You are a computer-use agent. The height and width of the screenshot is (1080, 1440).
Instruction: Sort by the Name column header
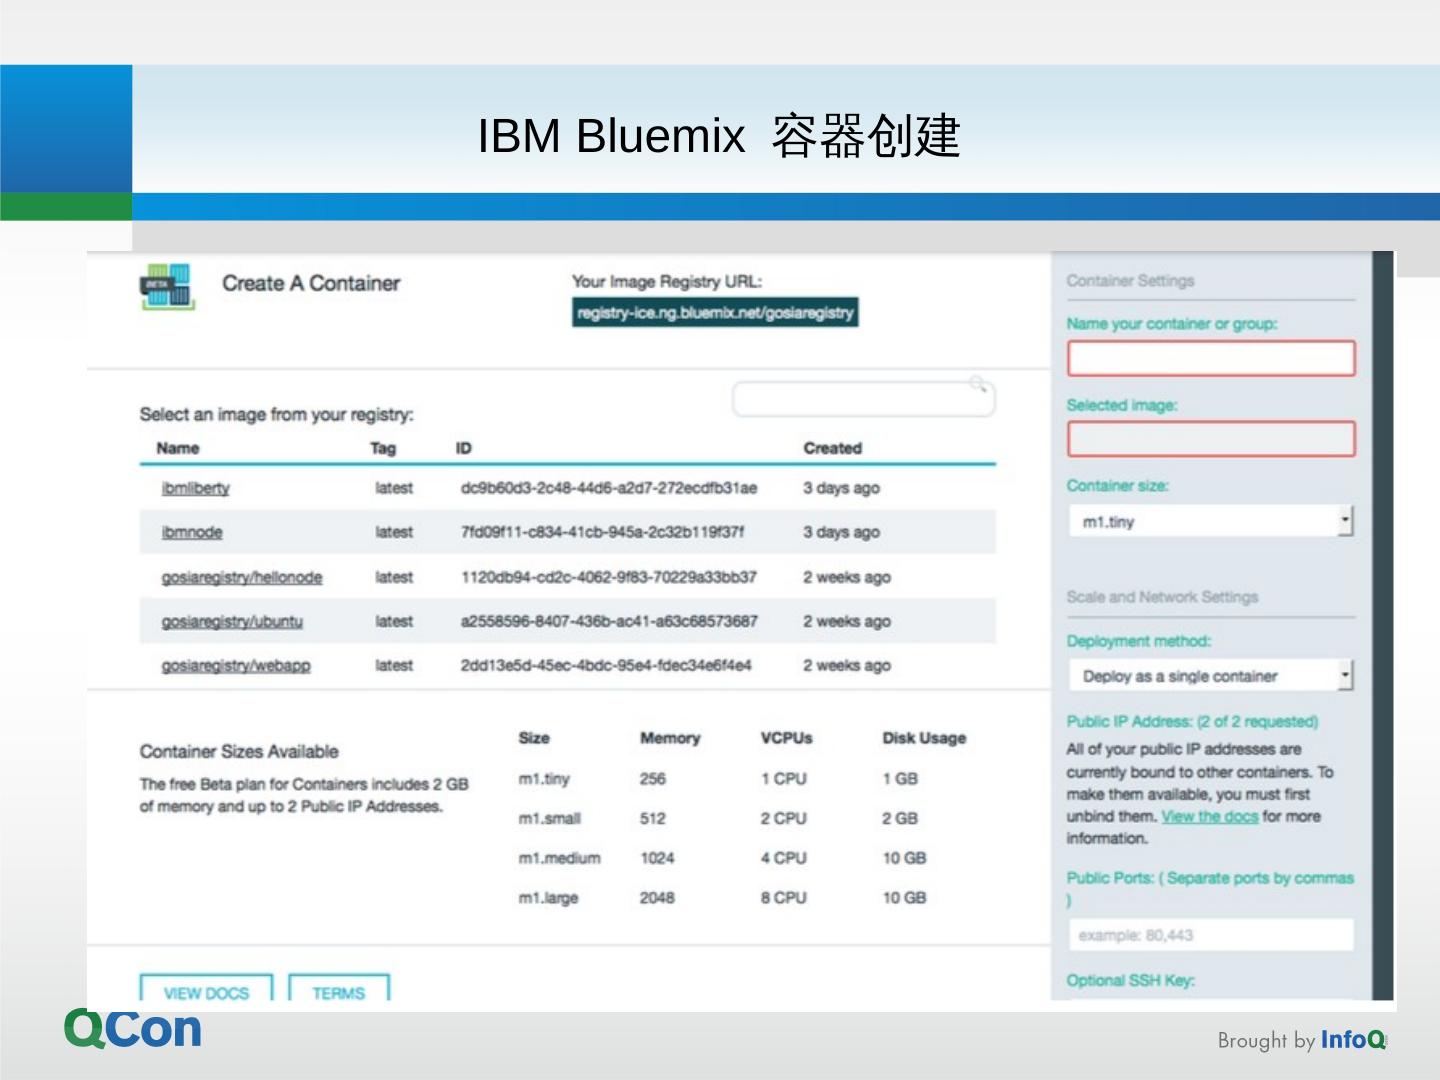click(178, 448)
